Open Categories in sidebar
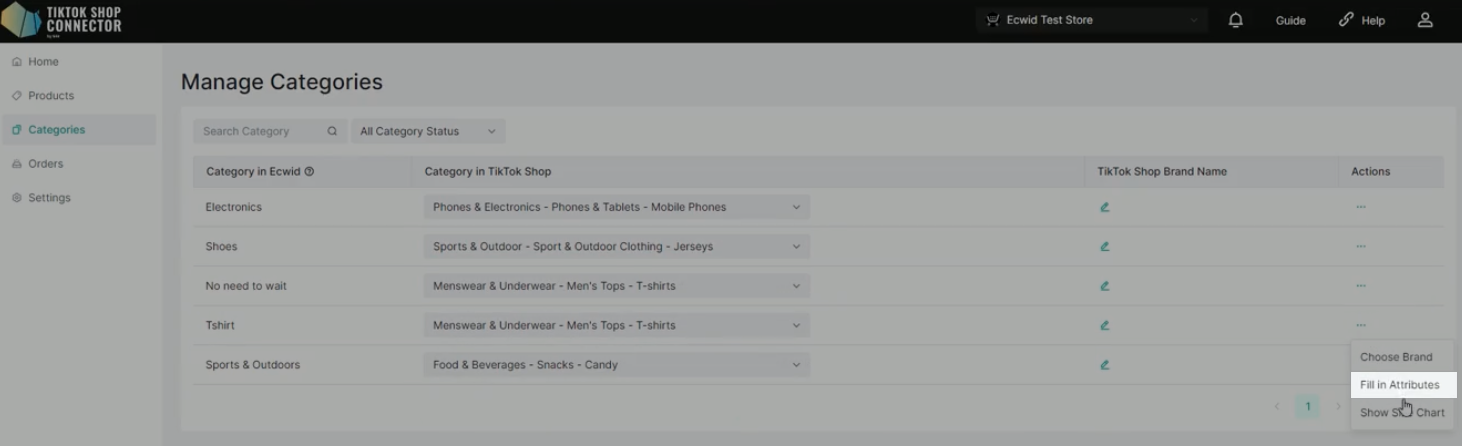This screenshot has height=446, width=1462. click(x=80, y=130)
